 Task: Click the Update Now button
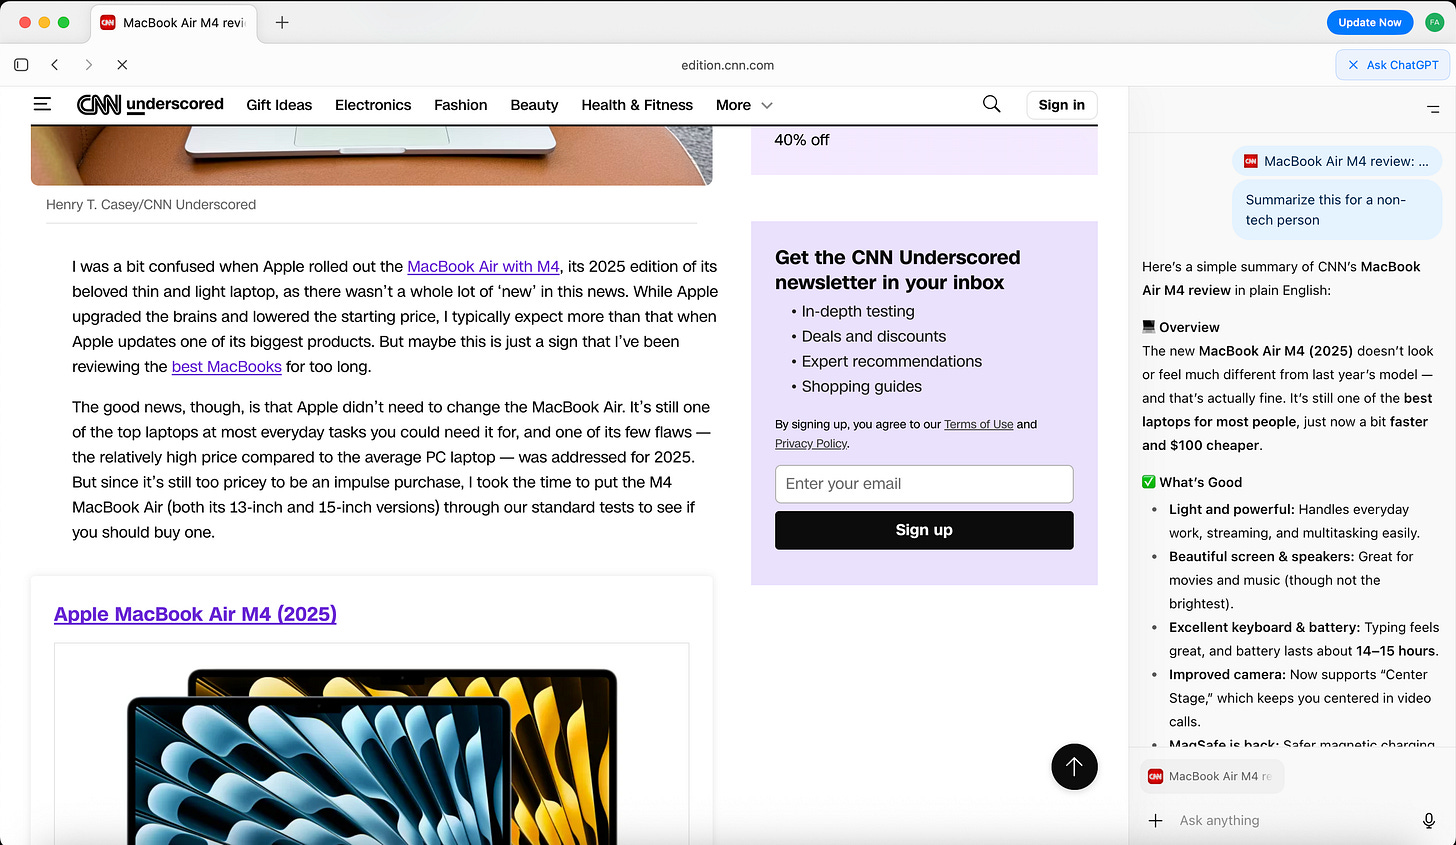click(1369, 22)
